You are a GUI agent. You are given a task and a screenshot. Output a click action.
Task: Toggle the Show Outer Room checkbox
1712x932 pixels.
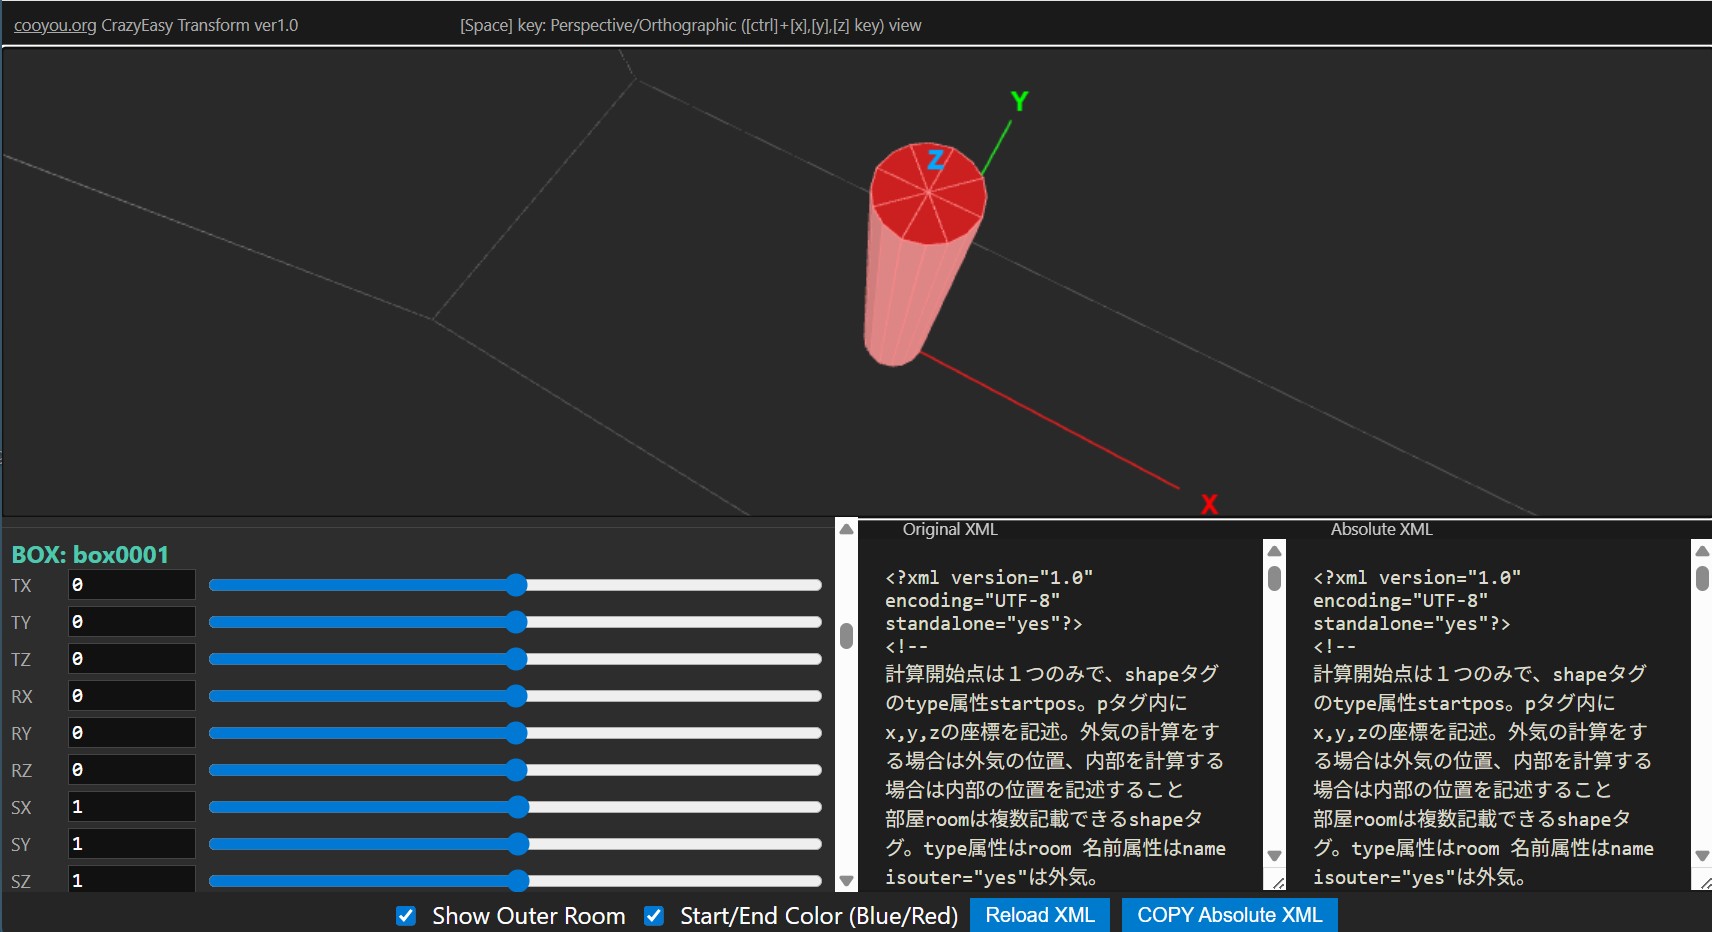406,916
